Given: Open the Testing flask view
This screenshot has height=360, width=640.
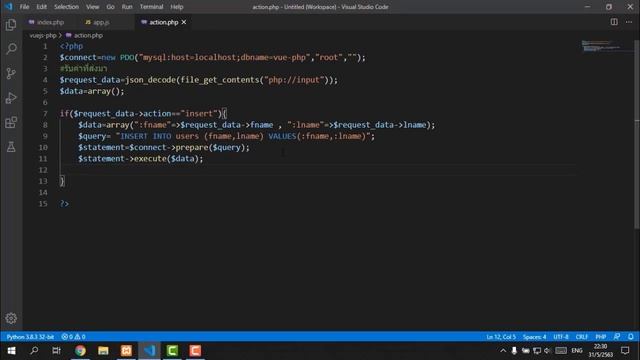Looking at the screenshot, I should (x=11, y=147).
